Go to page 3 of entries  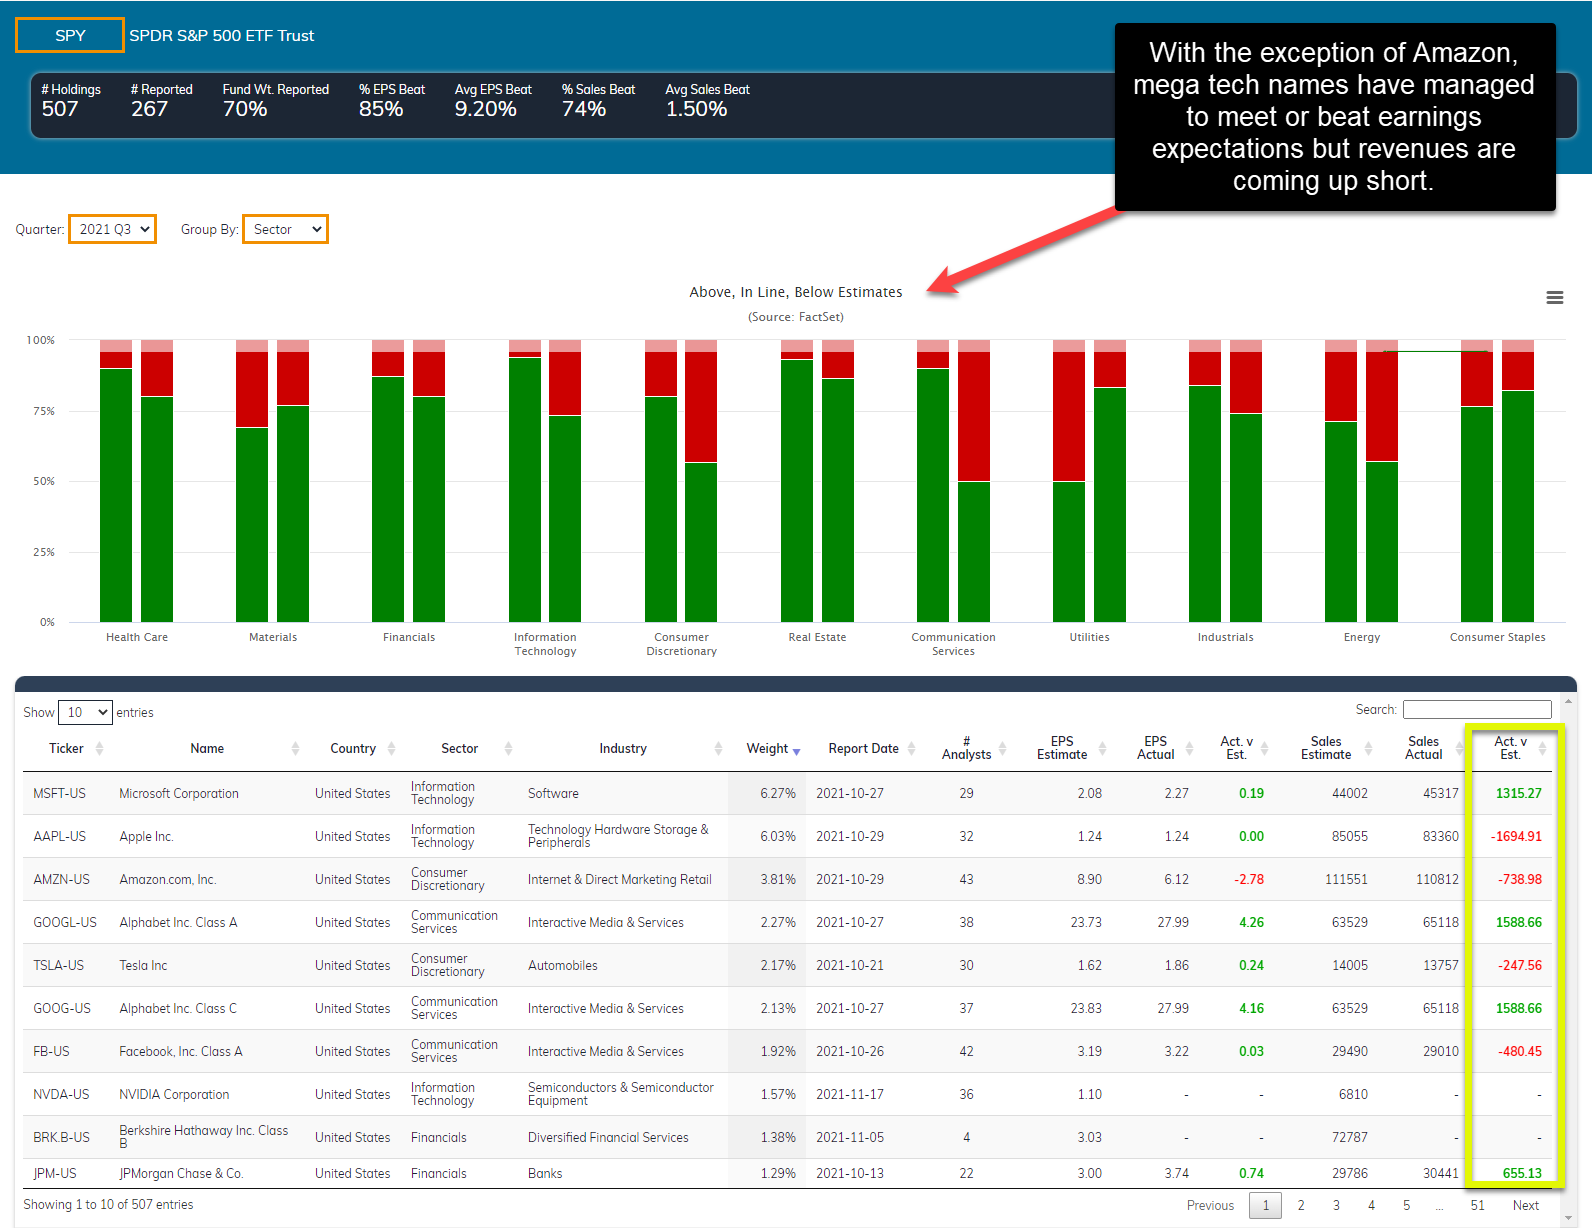point(1336,1205)
